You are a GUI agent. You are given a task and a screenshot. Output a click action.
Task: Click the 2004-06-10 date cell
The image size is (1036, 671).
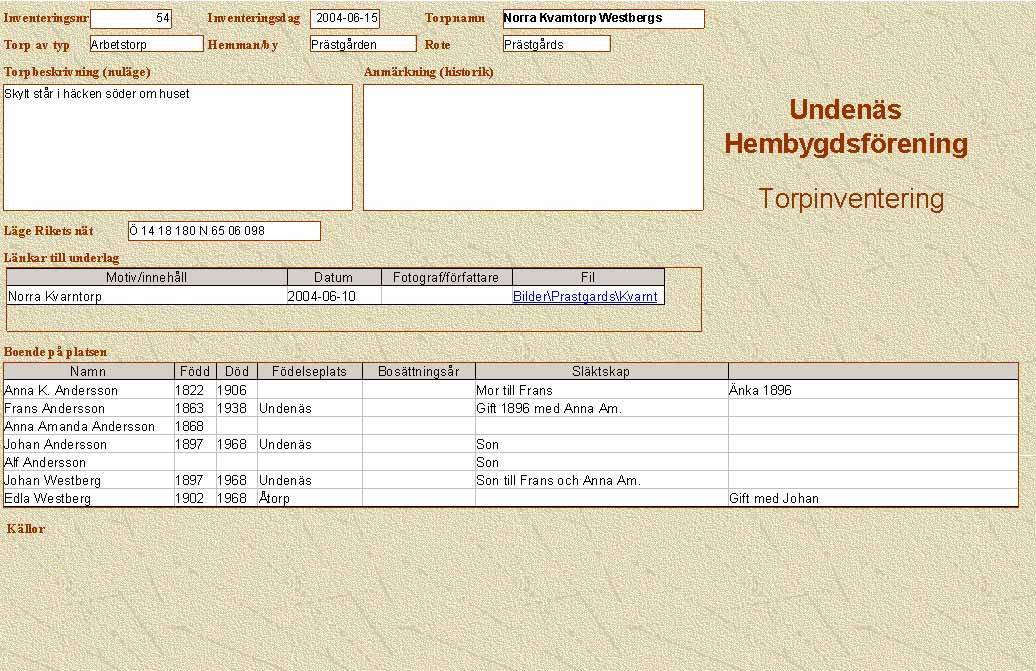tap(334, 297)
